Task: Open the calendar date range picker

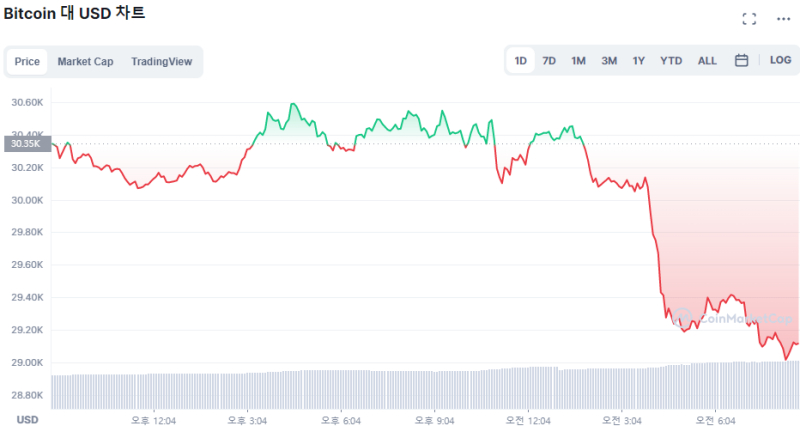Action: pos(741,60)
